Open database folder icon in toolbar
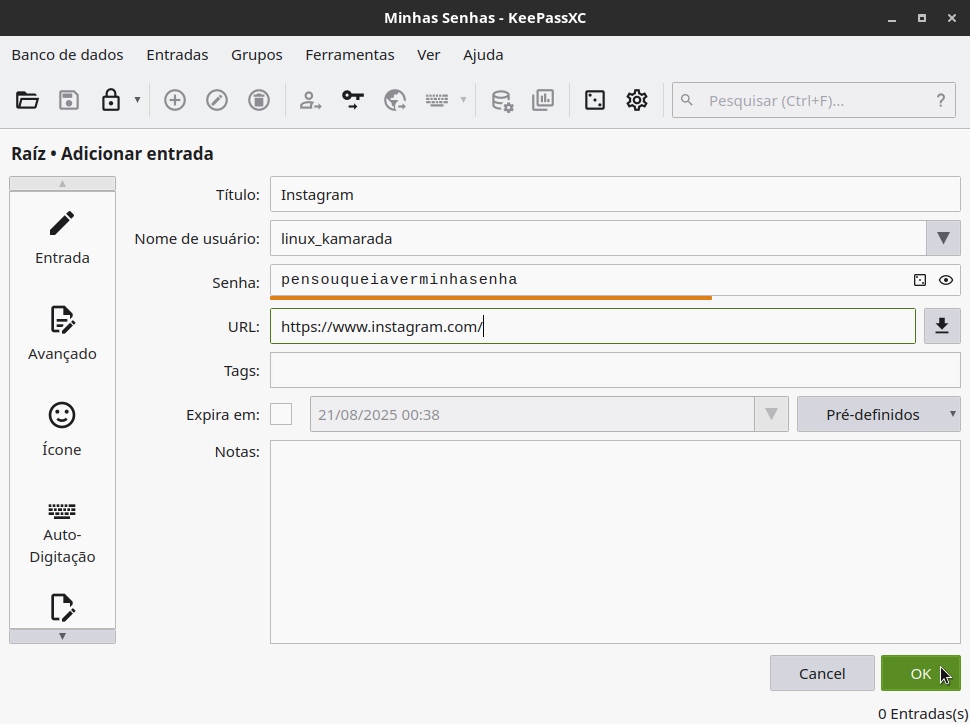970x724 pixels. coord(27,100)
